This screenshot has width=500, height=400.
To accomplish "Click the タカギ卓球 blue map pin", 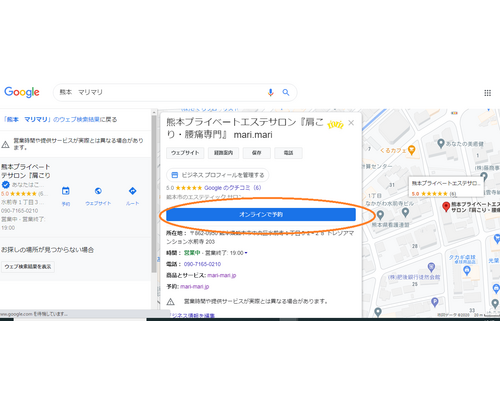I will pyautogui.click(x=467, y=270).
